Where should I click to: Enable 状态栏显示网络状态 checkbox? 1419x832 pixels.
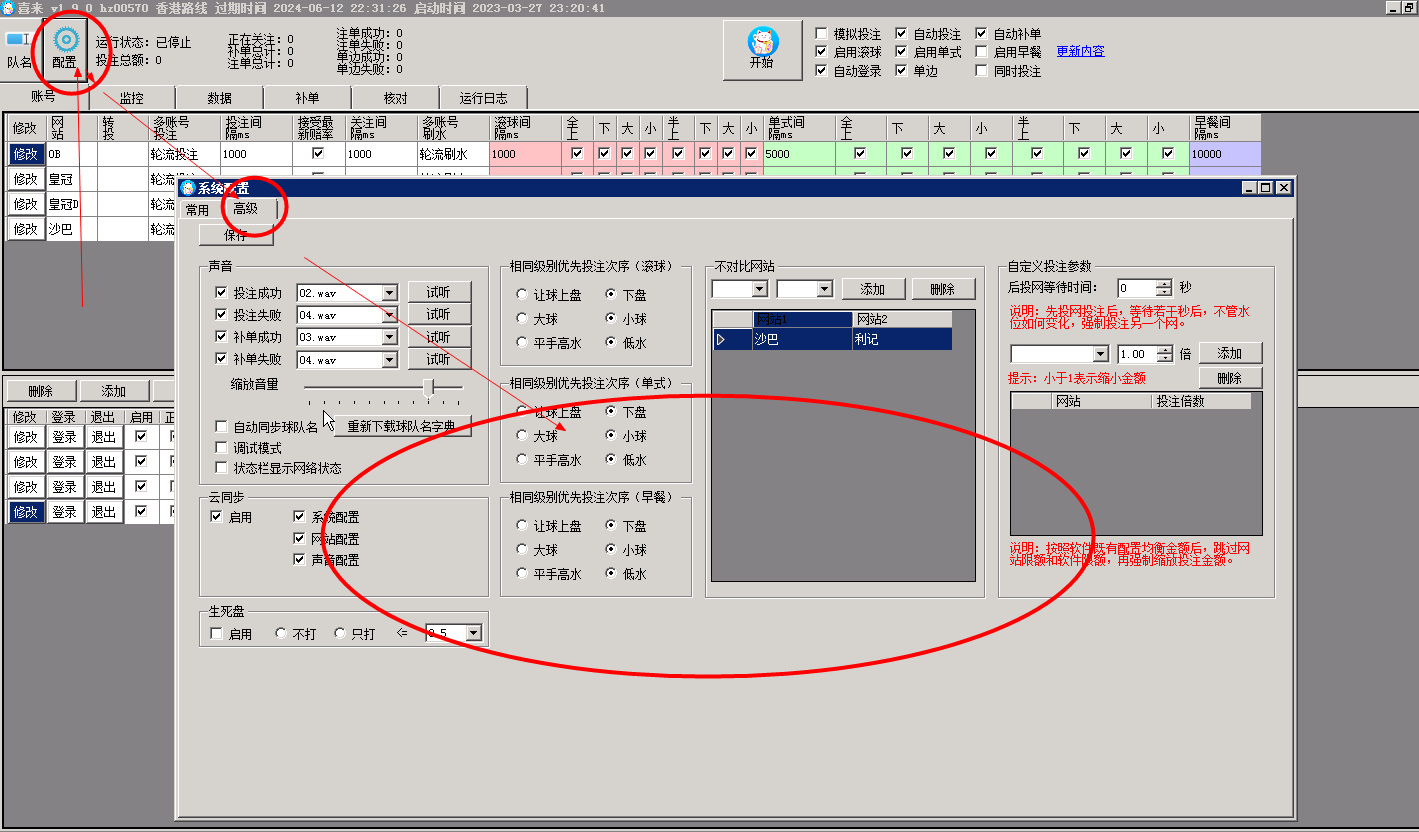pos(222,468)
